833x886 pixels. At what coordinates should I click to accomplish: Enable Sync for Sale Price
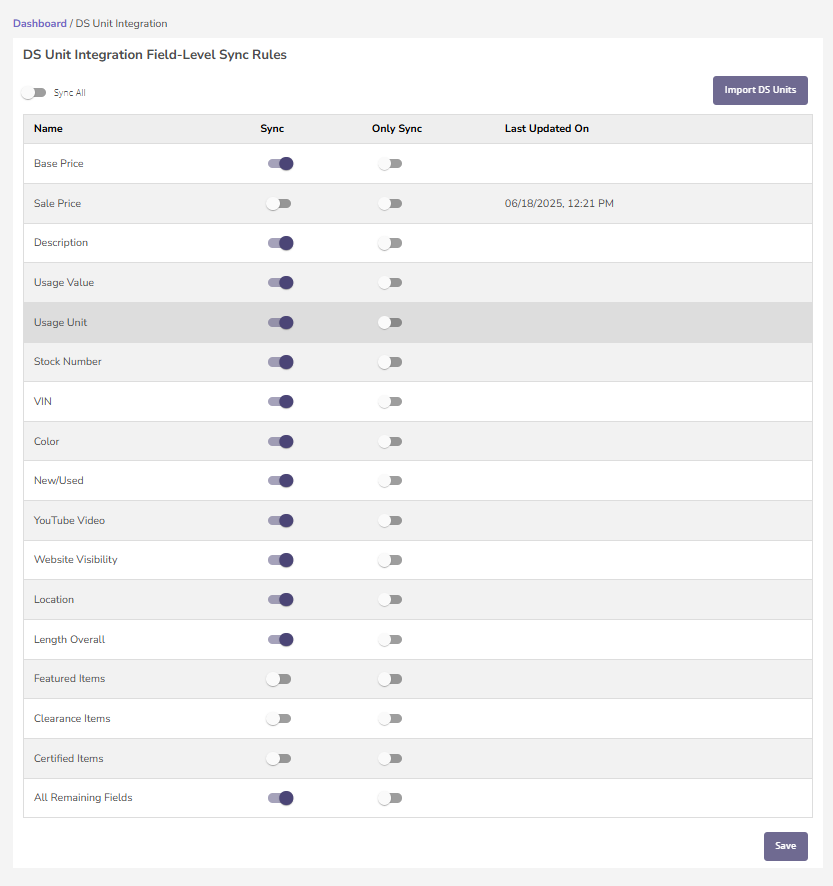click(x=279, y=203)
